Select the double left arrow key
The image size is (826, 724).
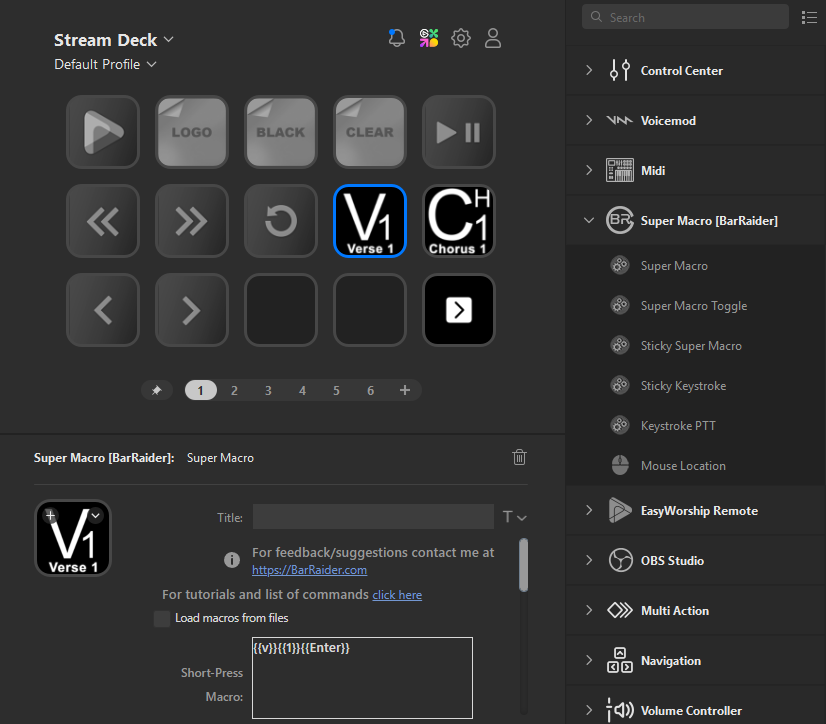pyautogui.click(x=103, y=221)
